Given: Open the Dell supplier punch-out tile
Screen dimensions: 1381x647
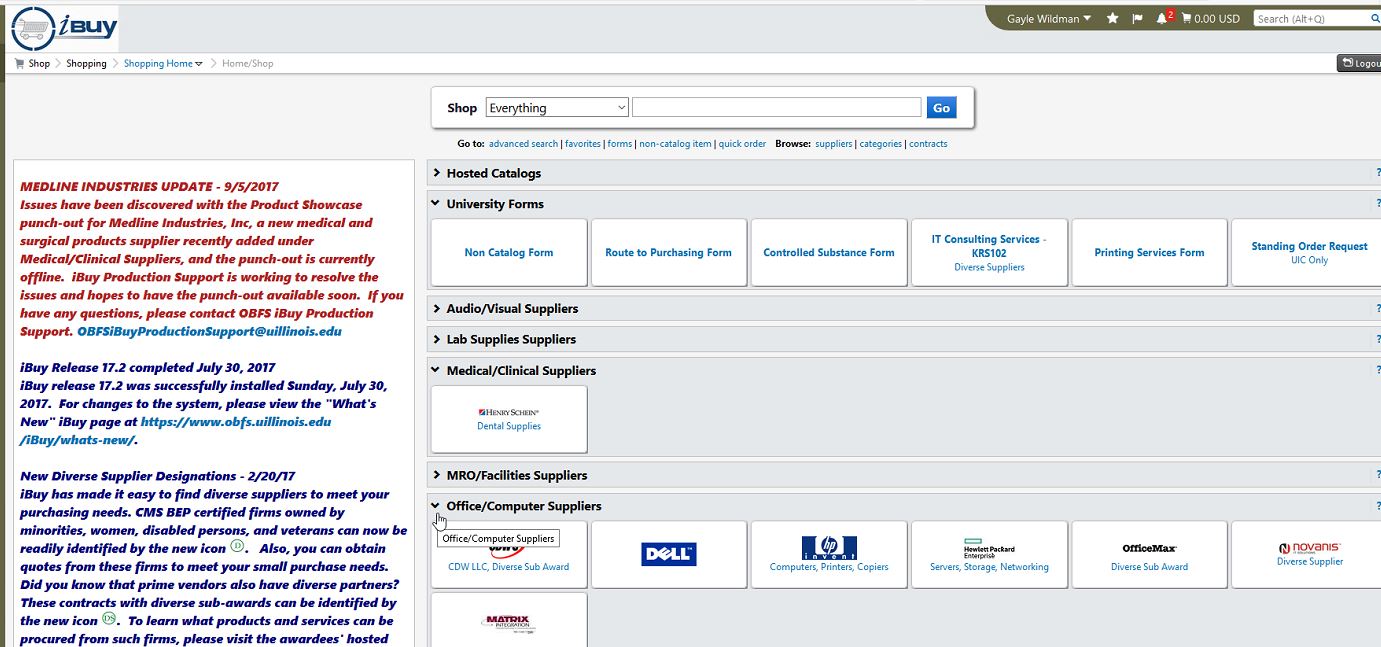Looking at the screenshot, I should click(669, 554).
